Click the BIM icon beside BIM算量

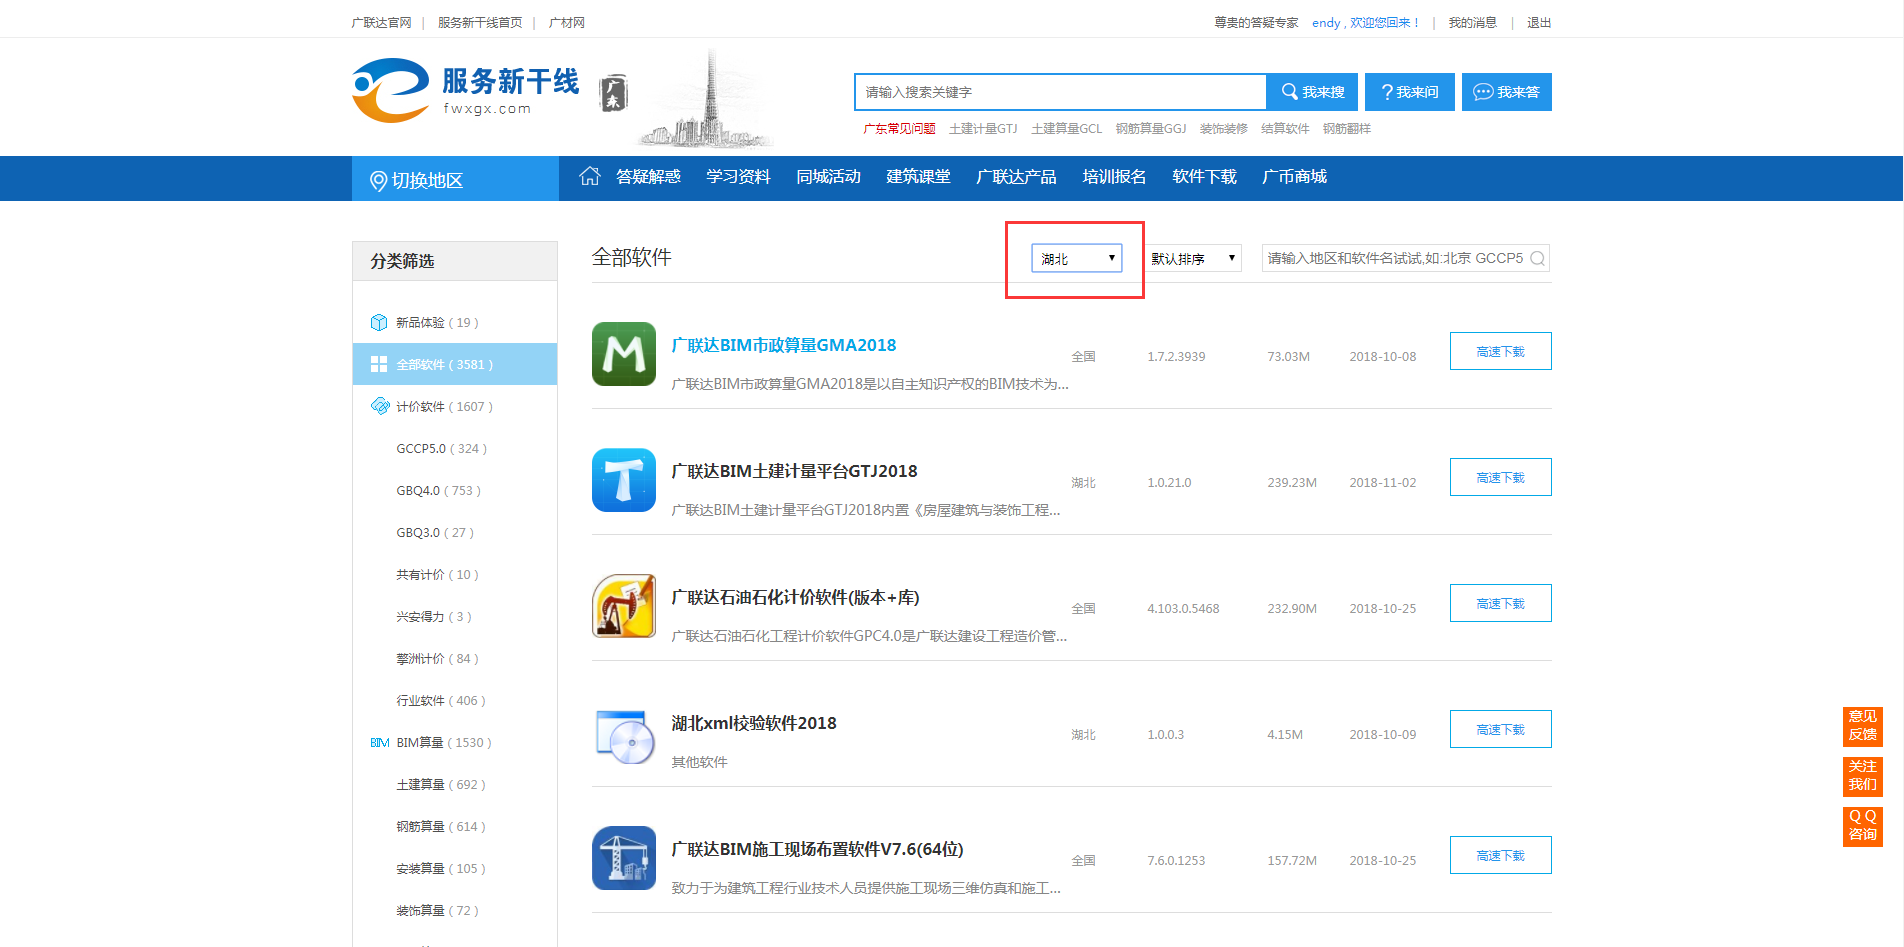(x=380, y=743)
